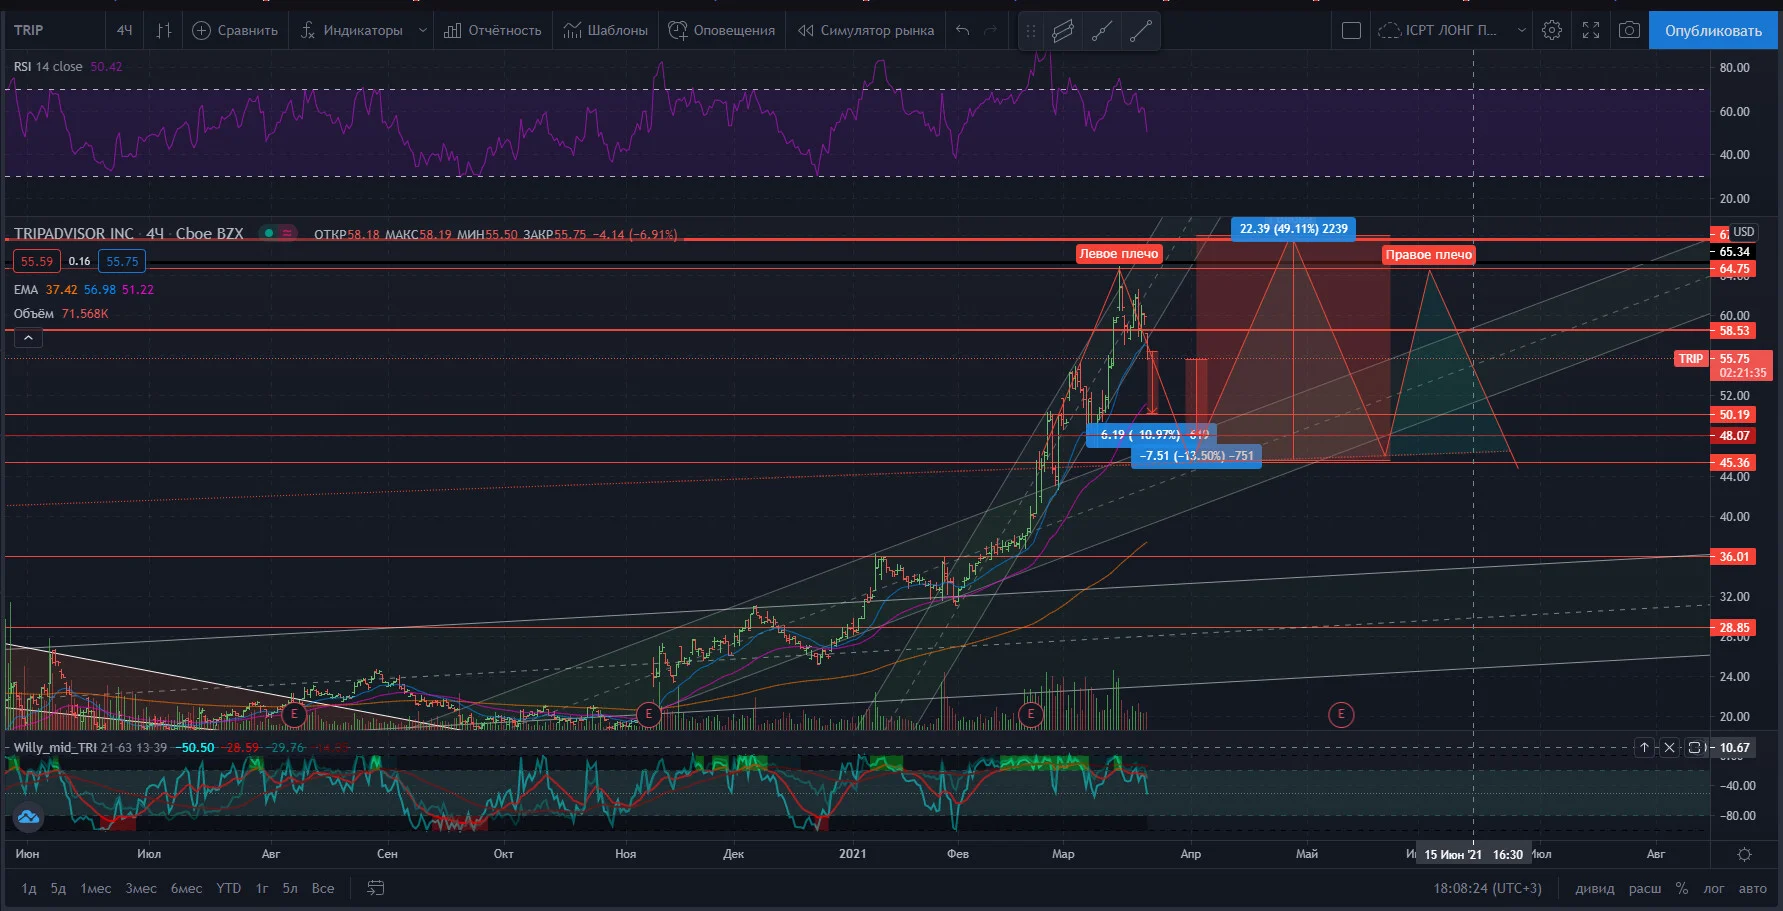Screen dimensions: 1783x911
Task: Click the earnings marker near August
Action: 294,714
